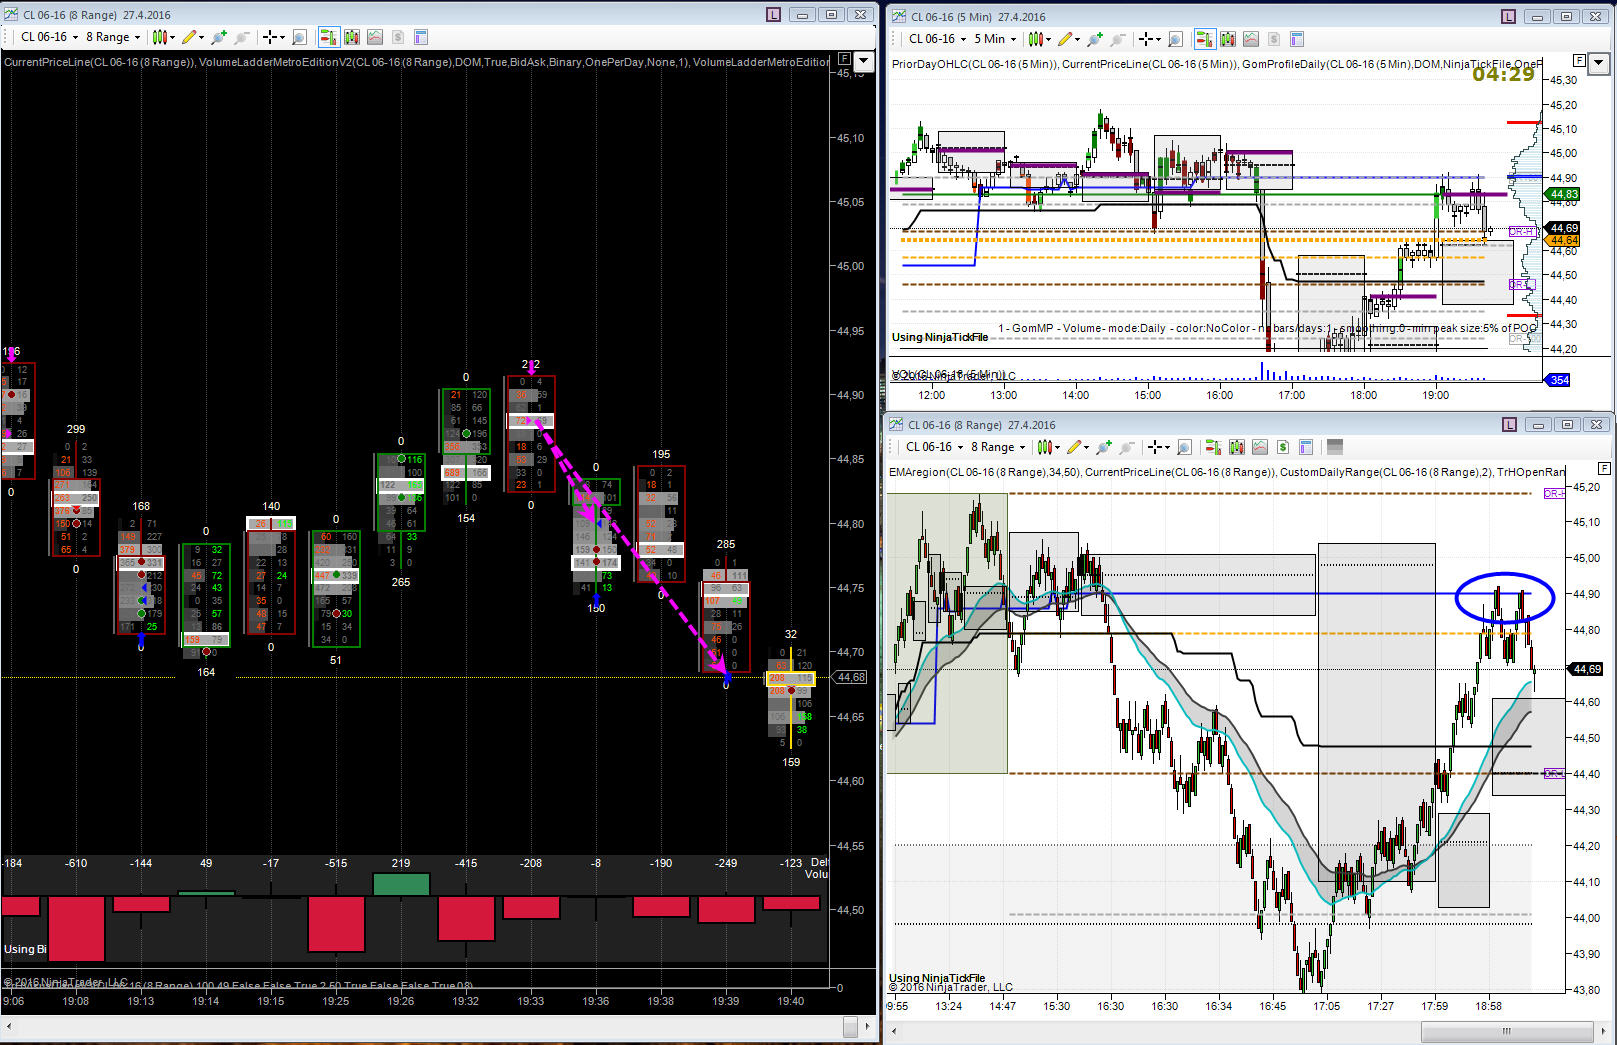Image resolution: width=1617 pixels, height=1045 pixels.
Task: Expand indicator label dropdown arrow in left chart
Action: pos(866,60)
